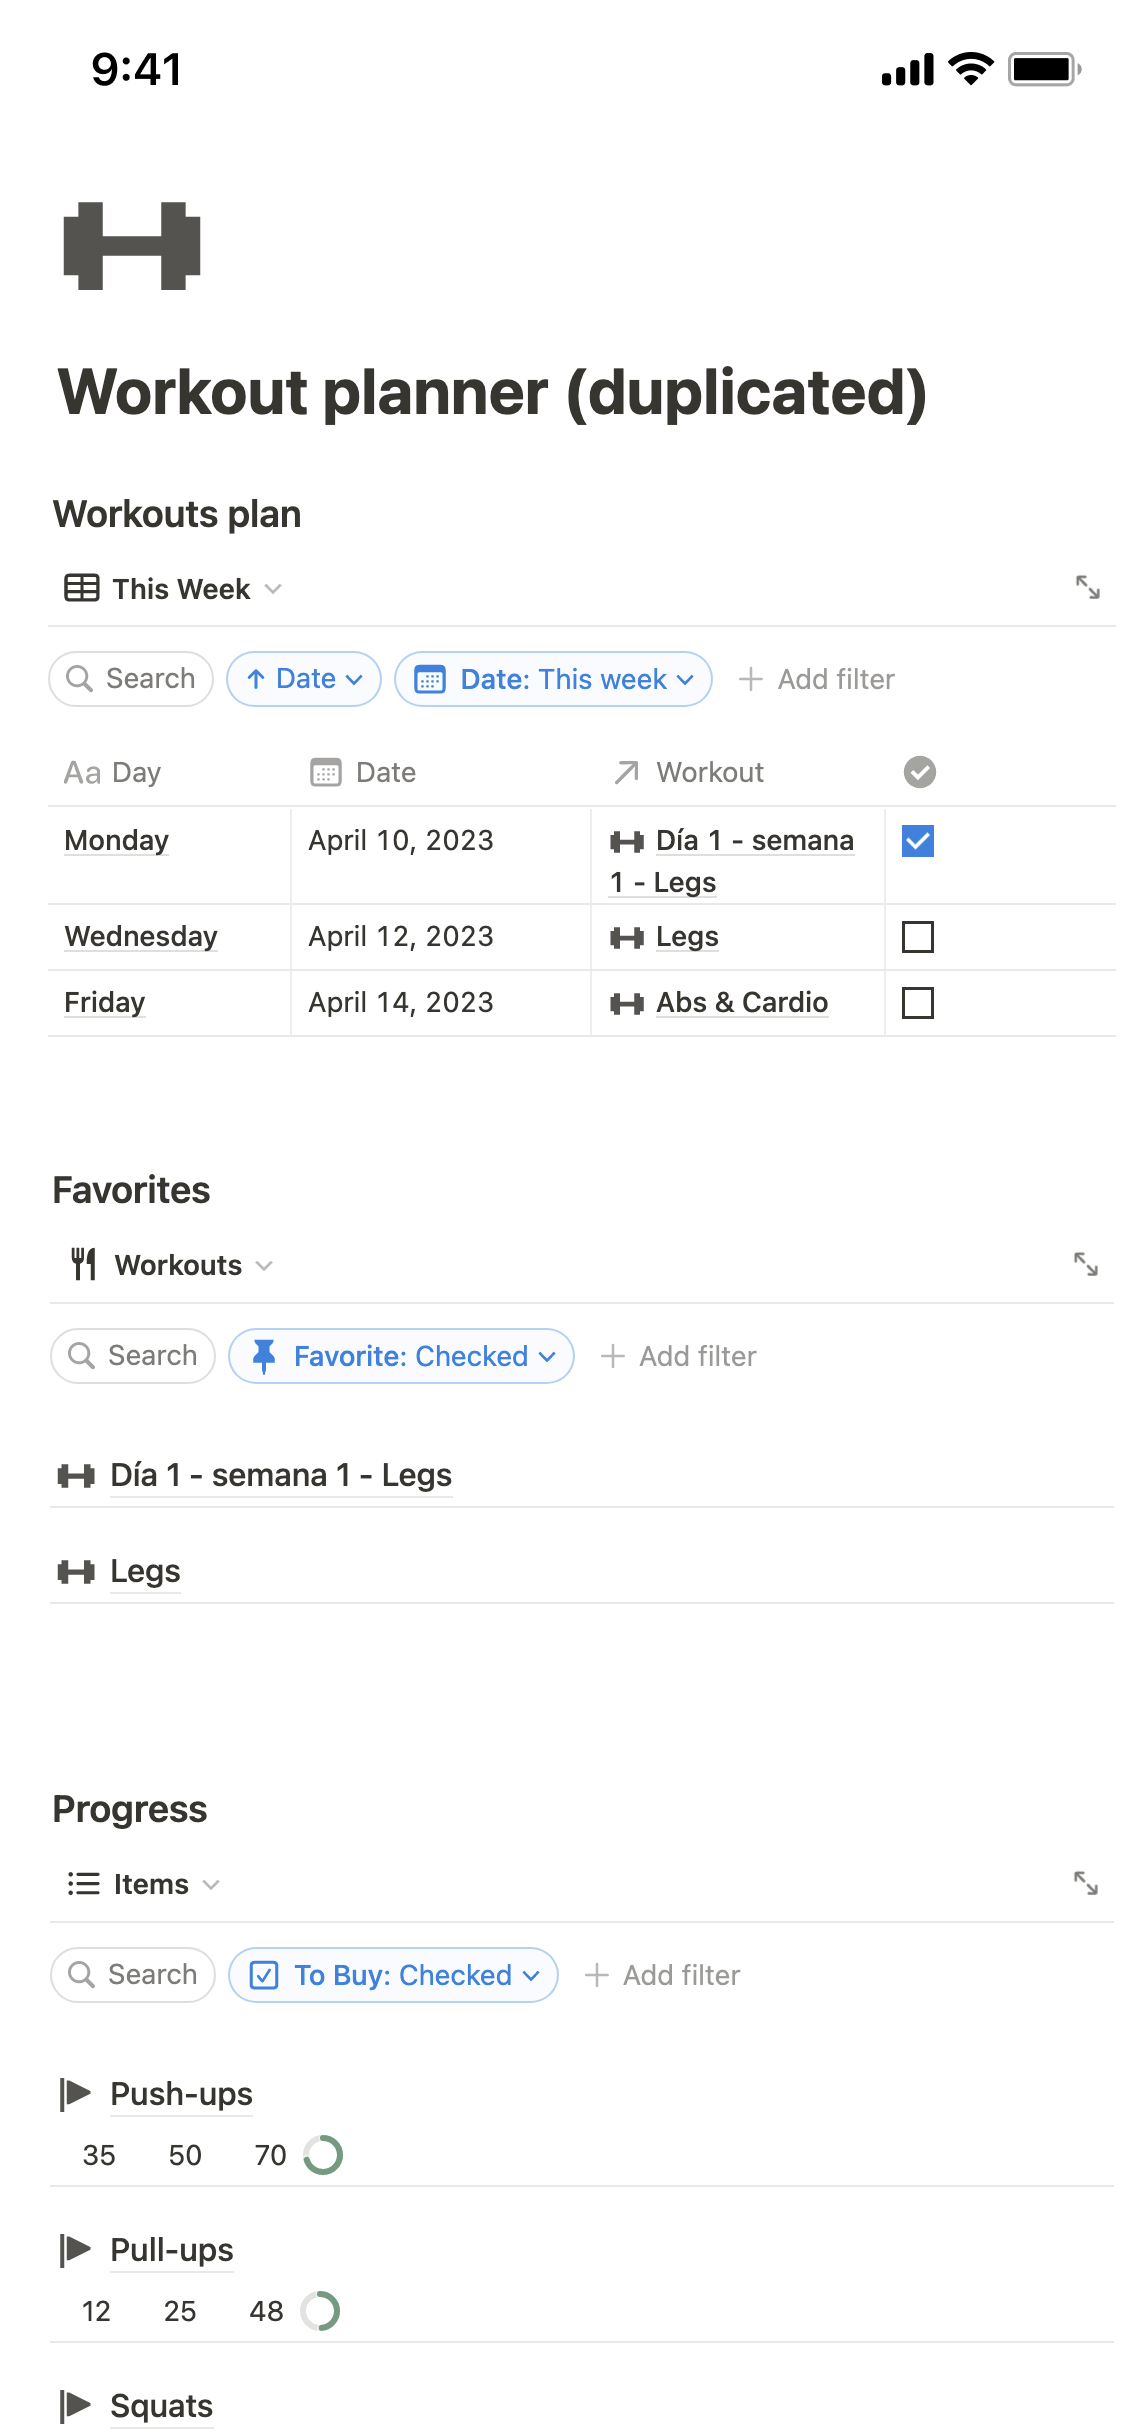This screenshot has height=2436, width=1125.
Task: Click the checkmark column header icon
Action: (919, 772)
